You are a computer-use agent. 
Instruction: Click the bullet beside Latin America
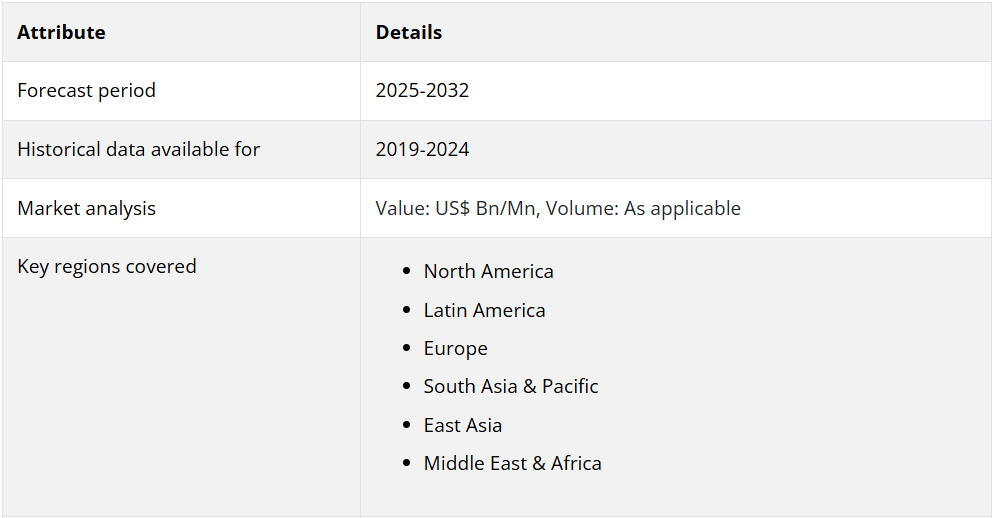pyautogui.click(x=405, y=311)
